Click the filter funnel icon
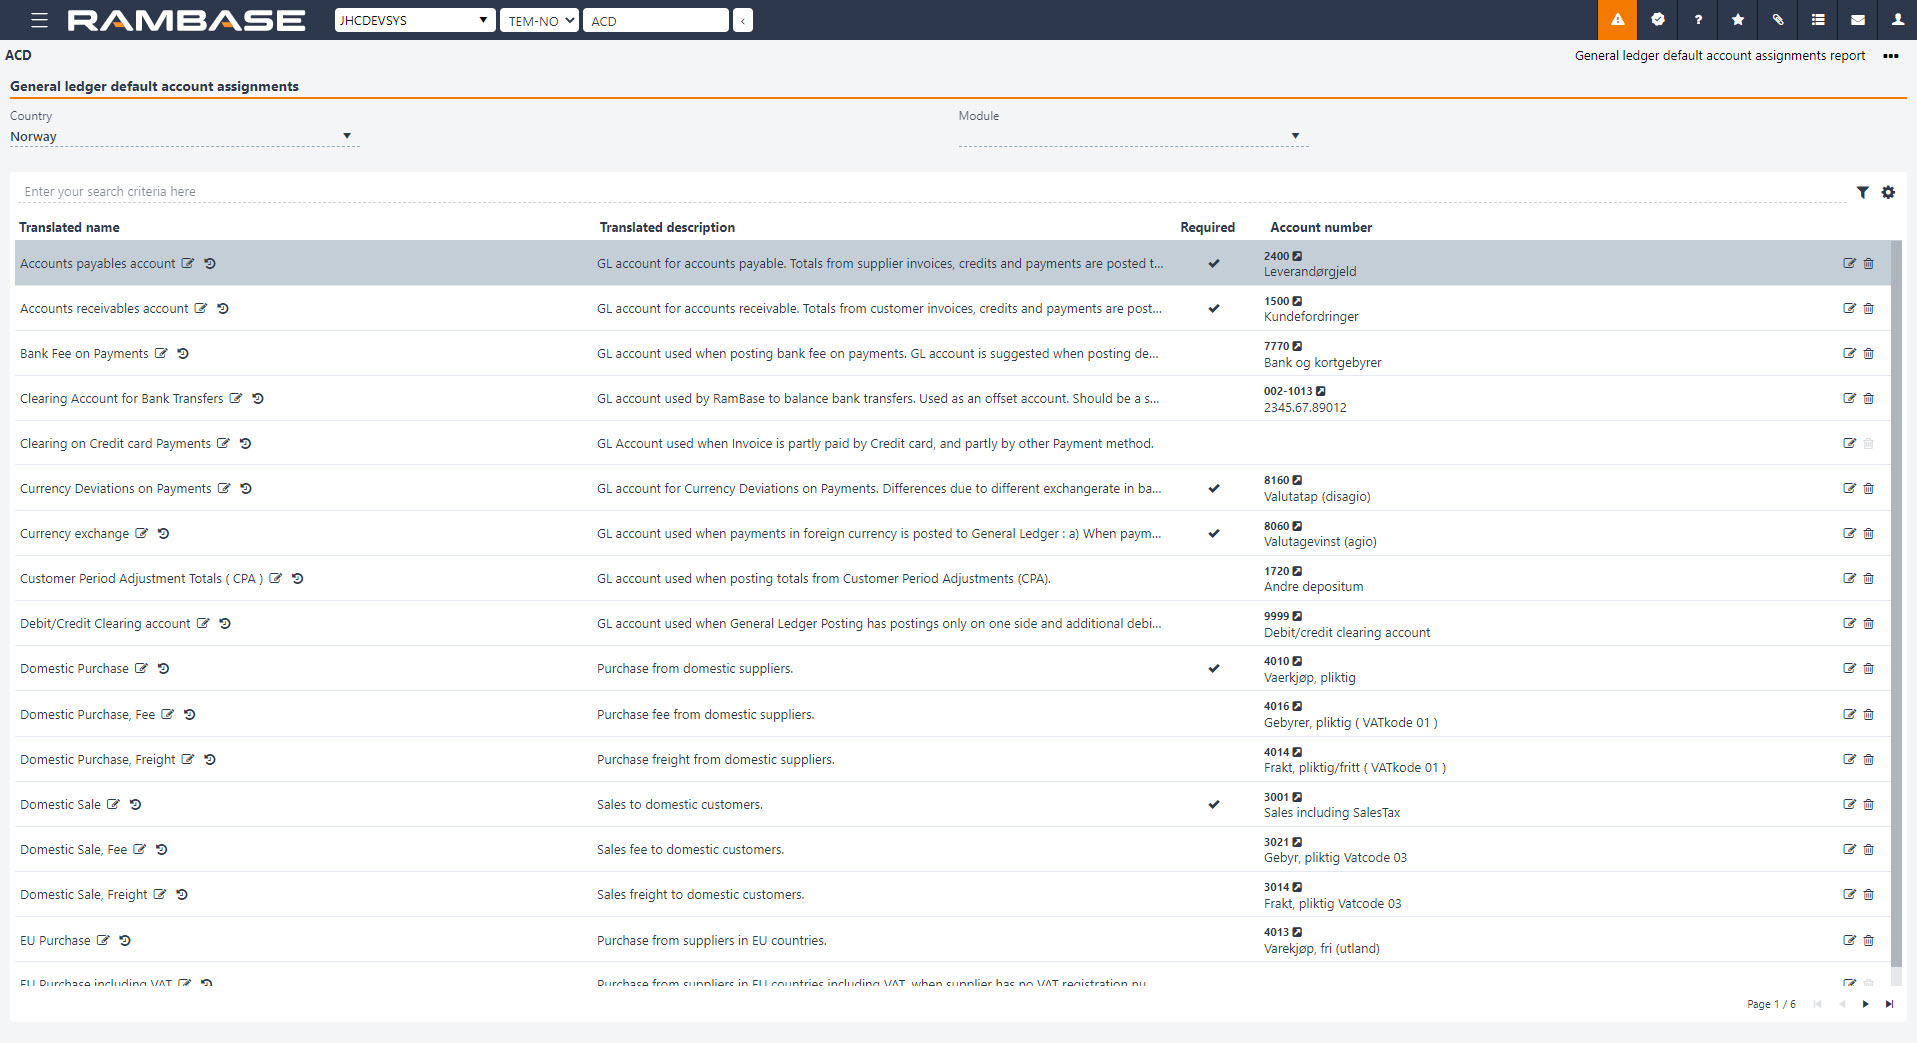Image resolution: width=1917 pixels, height=1043 pixels. tap(1862, 192)
